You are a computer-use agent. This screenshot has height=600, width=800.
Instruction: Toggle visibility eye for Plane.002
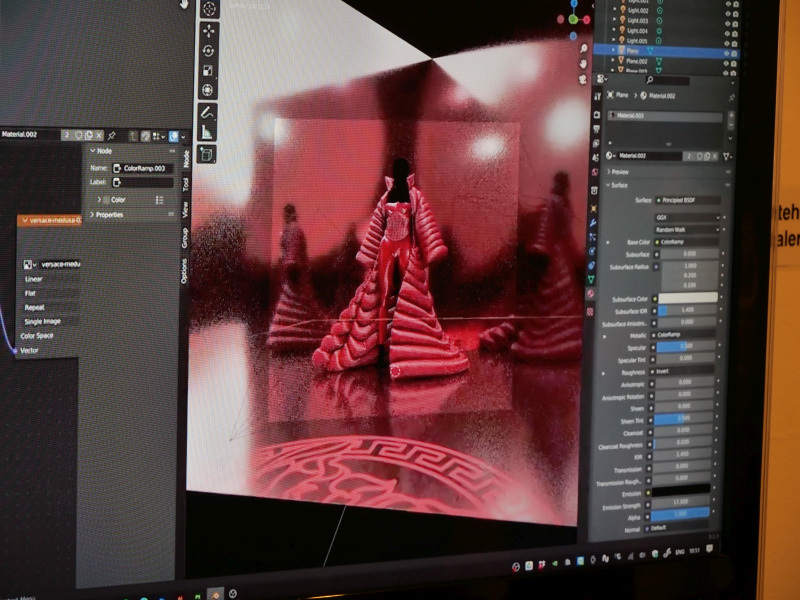[x=727, y=63]
